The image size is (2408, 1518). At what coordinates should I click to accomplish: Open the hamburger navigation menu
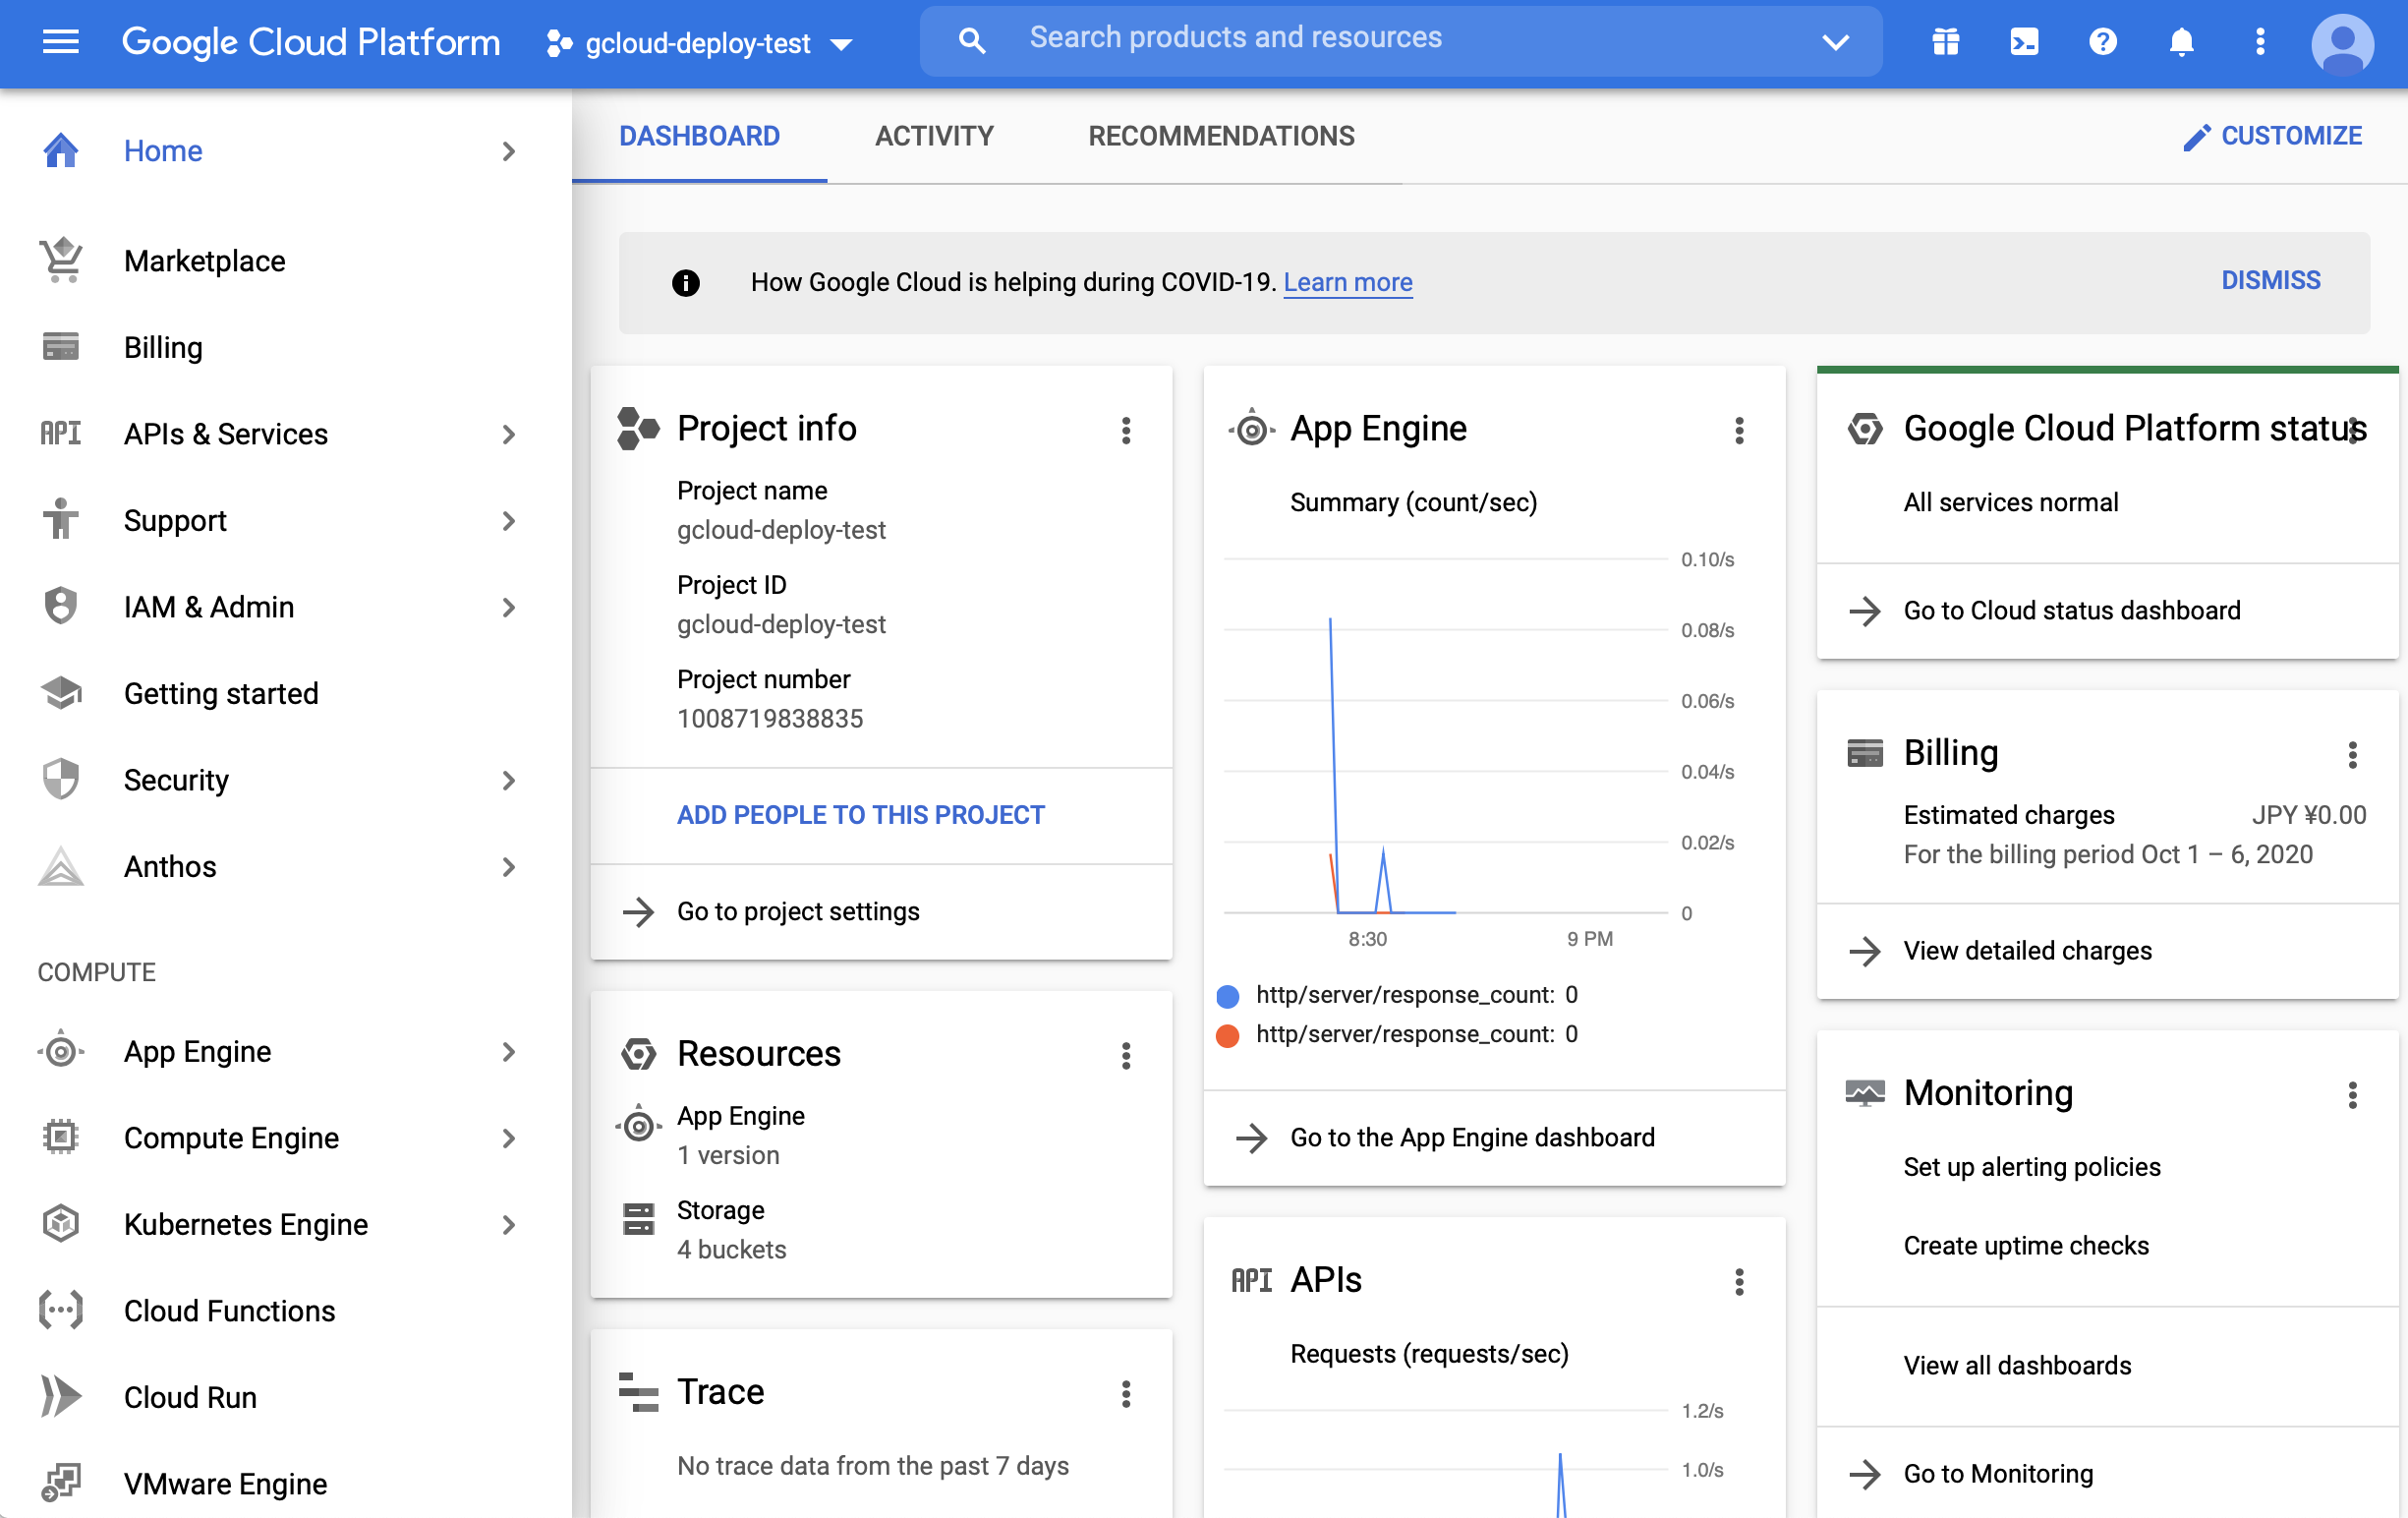click(x=61, y=42)
